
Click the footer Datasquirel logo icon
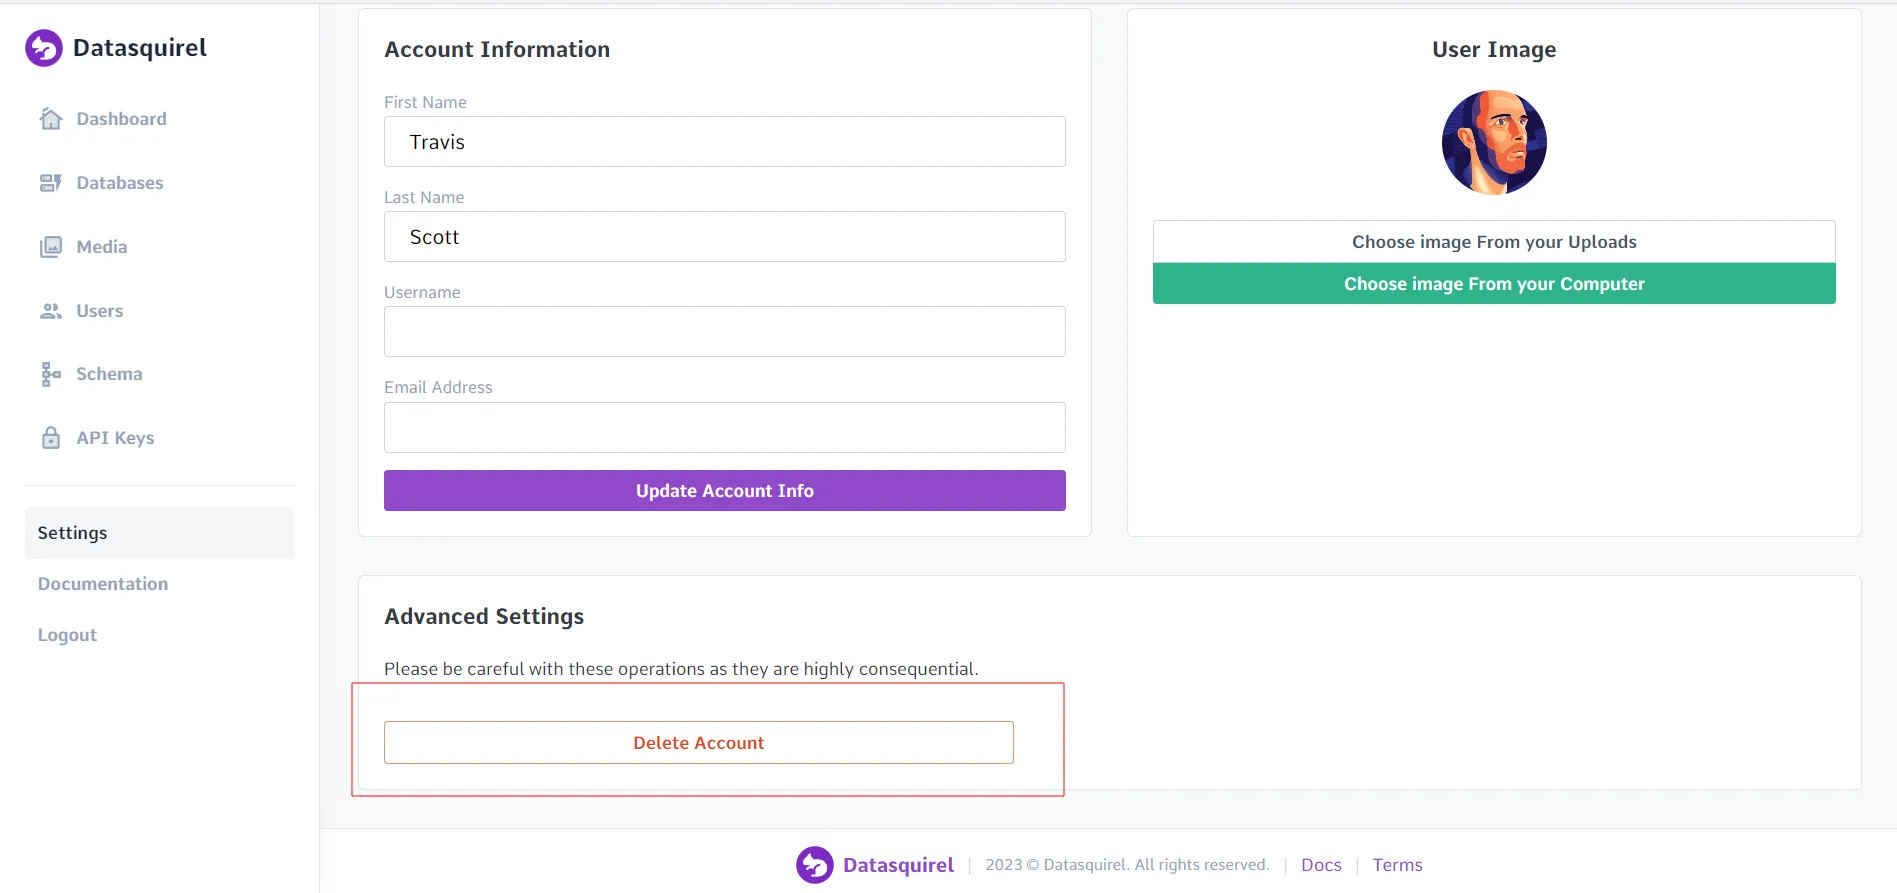coord(815,865)
